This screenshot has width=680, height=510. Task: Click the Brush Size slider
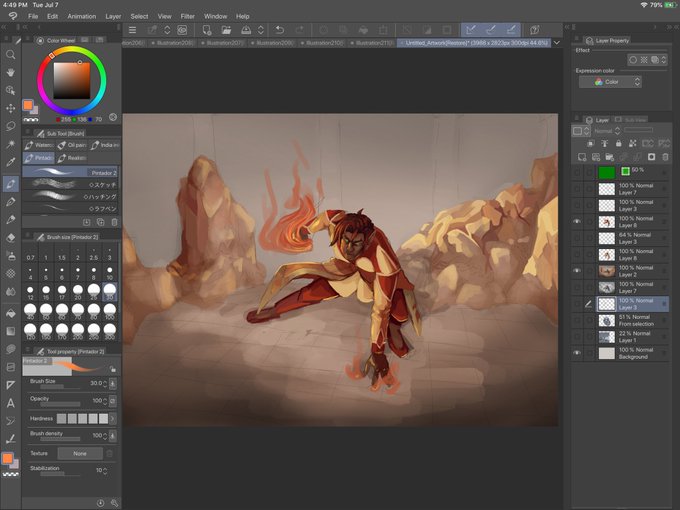coord(60,386)
